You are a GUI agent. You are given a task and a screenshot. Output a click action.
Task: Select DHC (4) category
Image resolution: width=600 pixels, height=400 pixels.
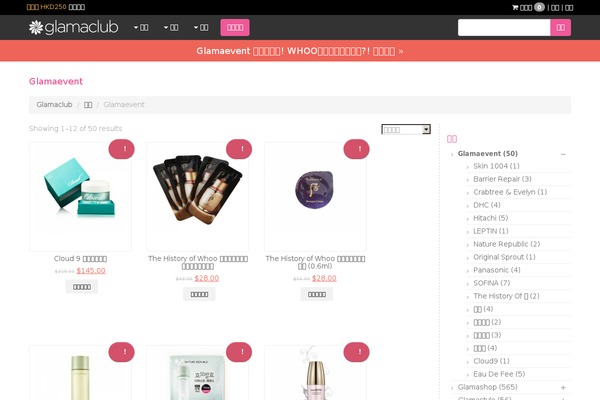click(x=487, y=205)
